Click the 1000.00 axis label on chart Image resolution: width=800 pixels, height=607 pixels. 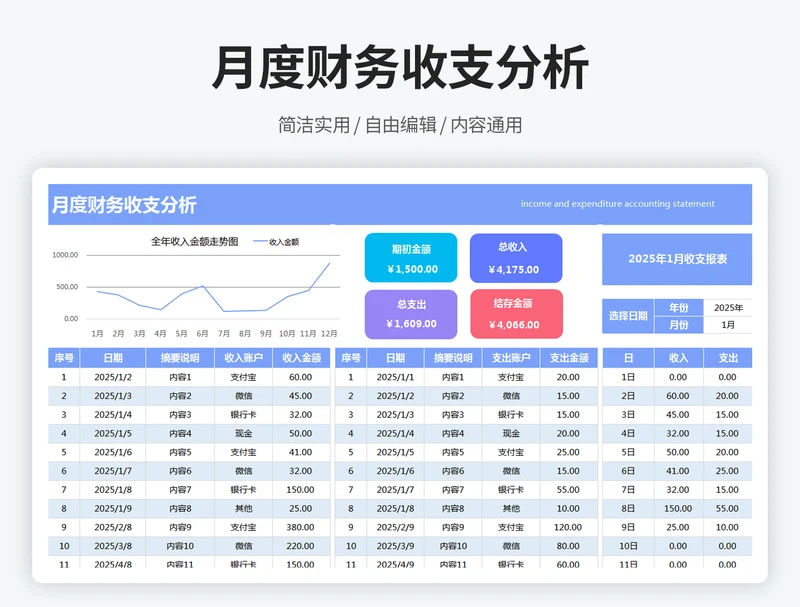point(65,255)
